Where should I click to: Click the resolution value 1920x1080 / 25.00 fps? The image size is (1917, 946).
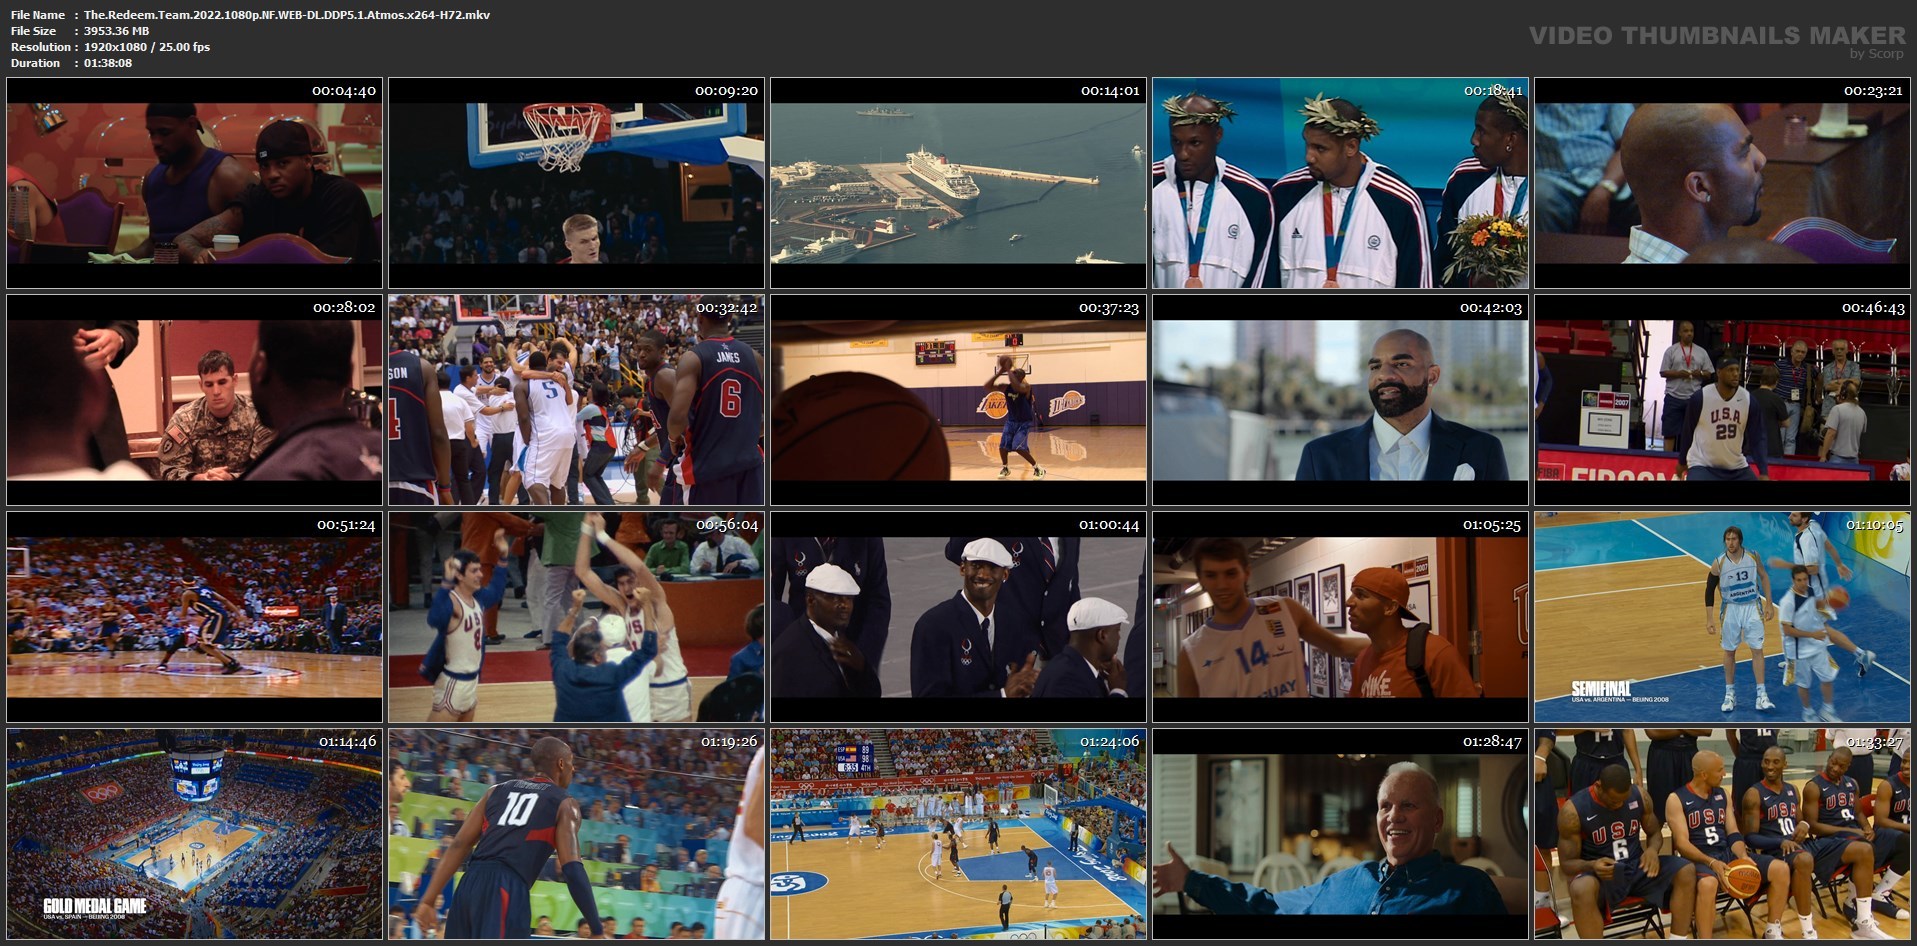point(147,47)
